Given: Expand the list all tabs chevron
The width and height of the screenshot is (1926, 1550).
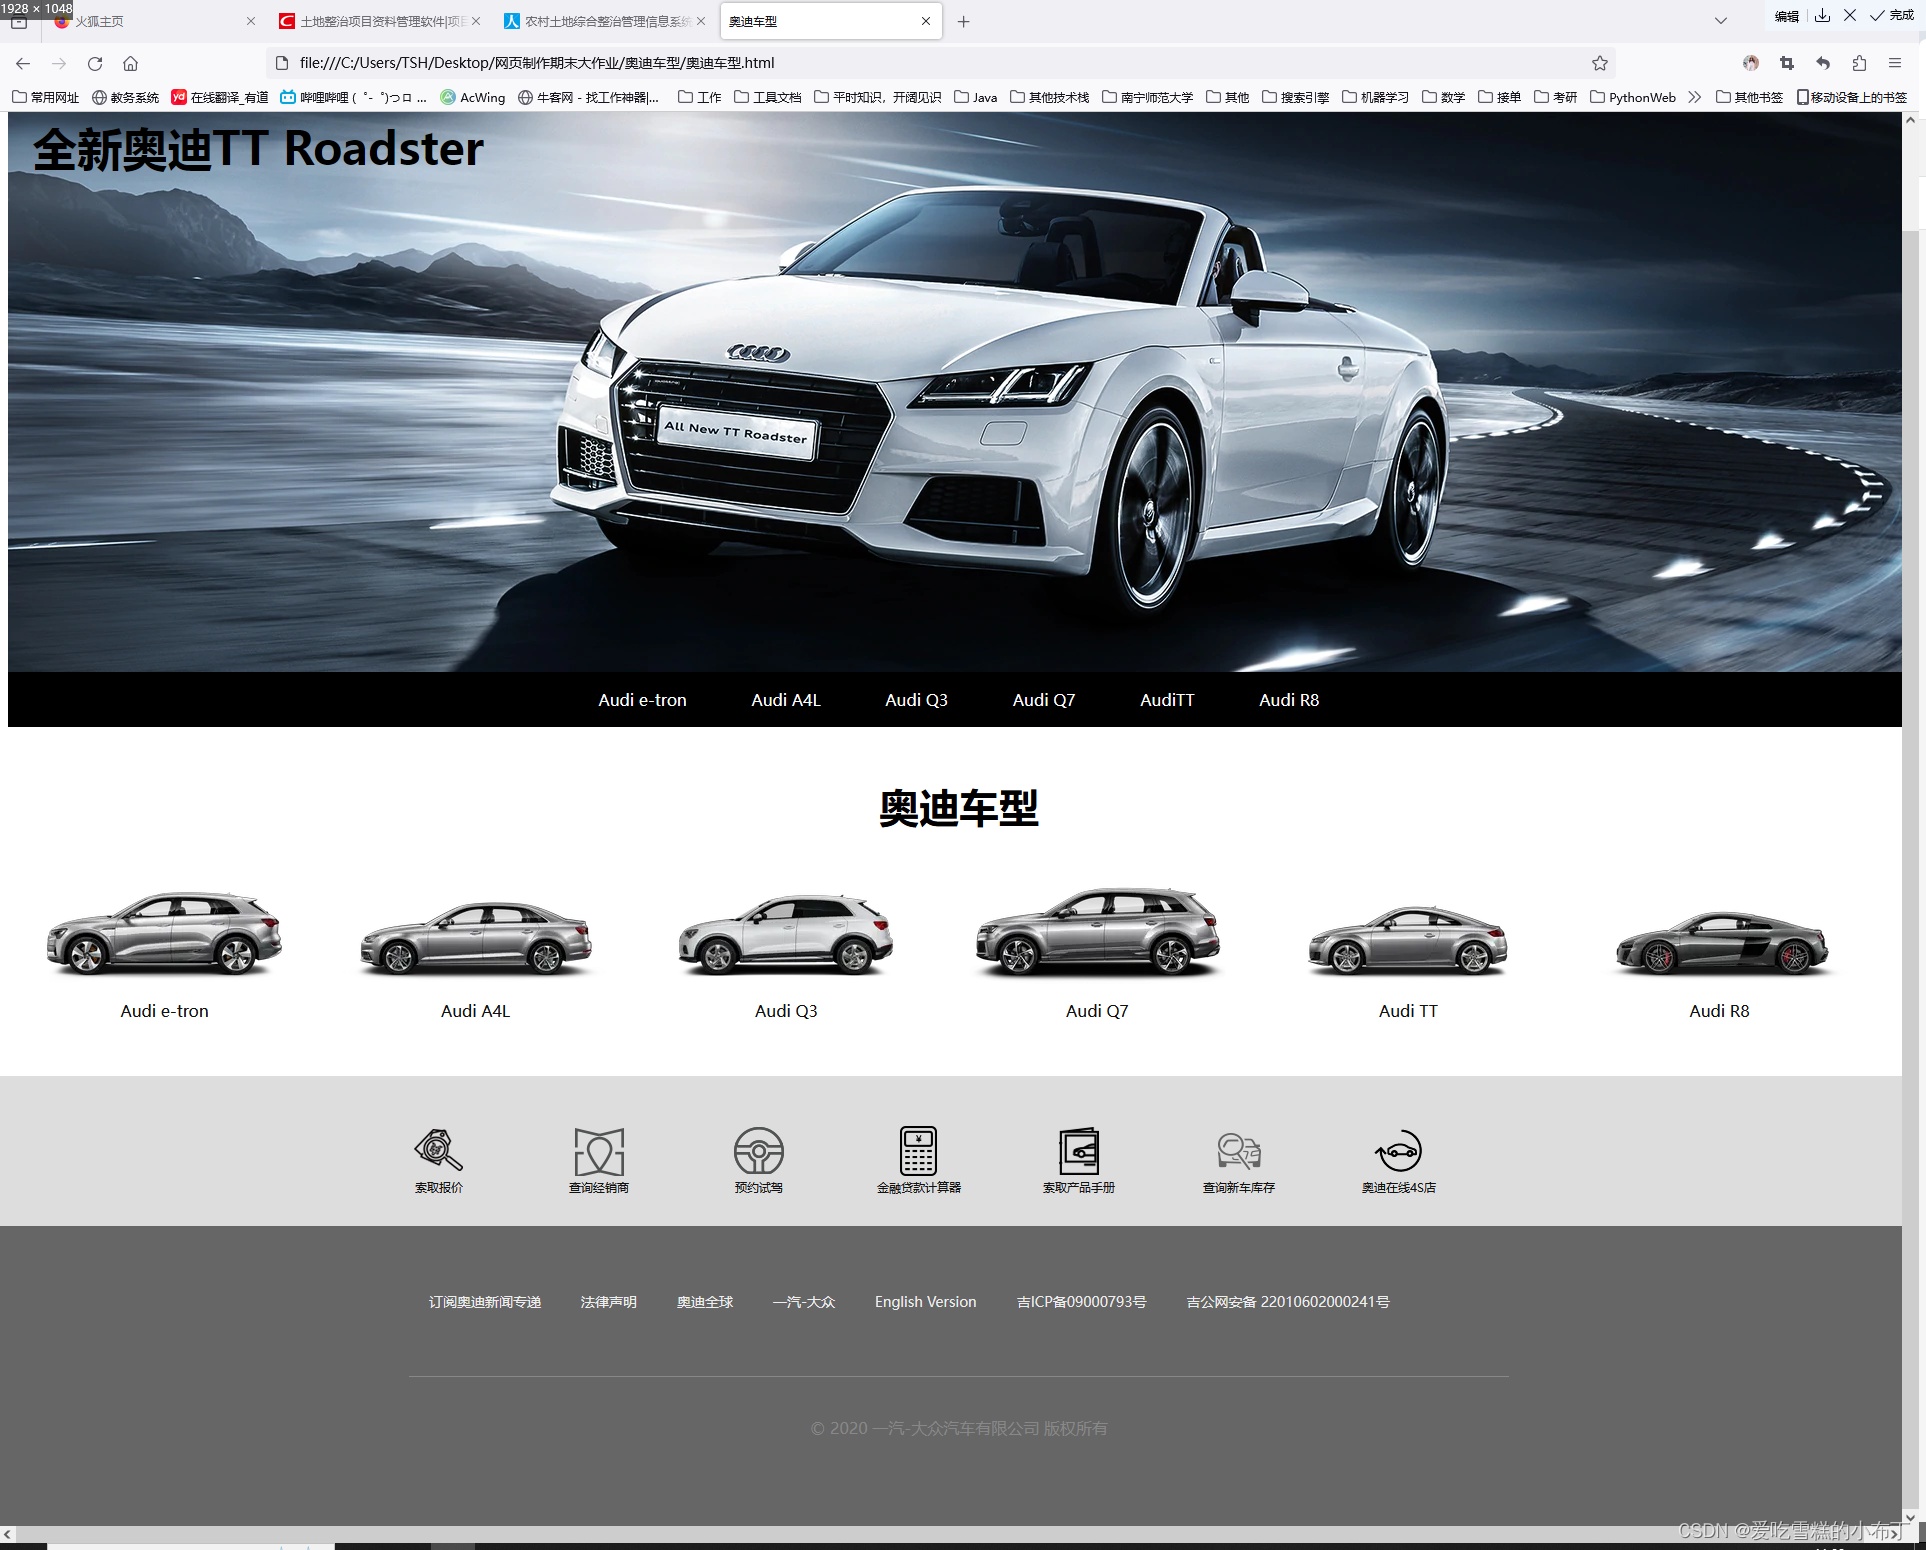Looking at the screenshot, I should (1720, 21).
